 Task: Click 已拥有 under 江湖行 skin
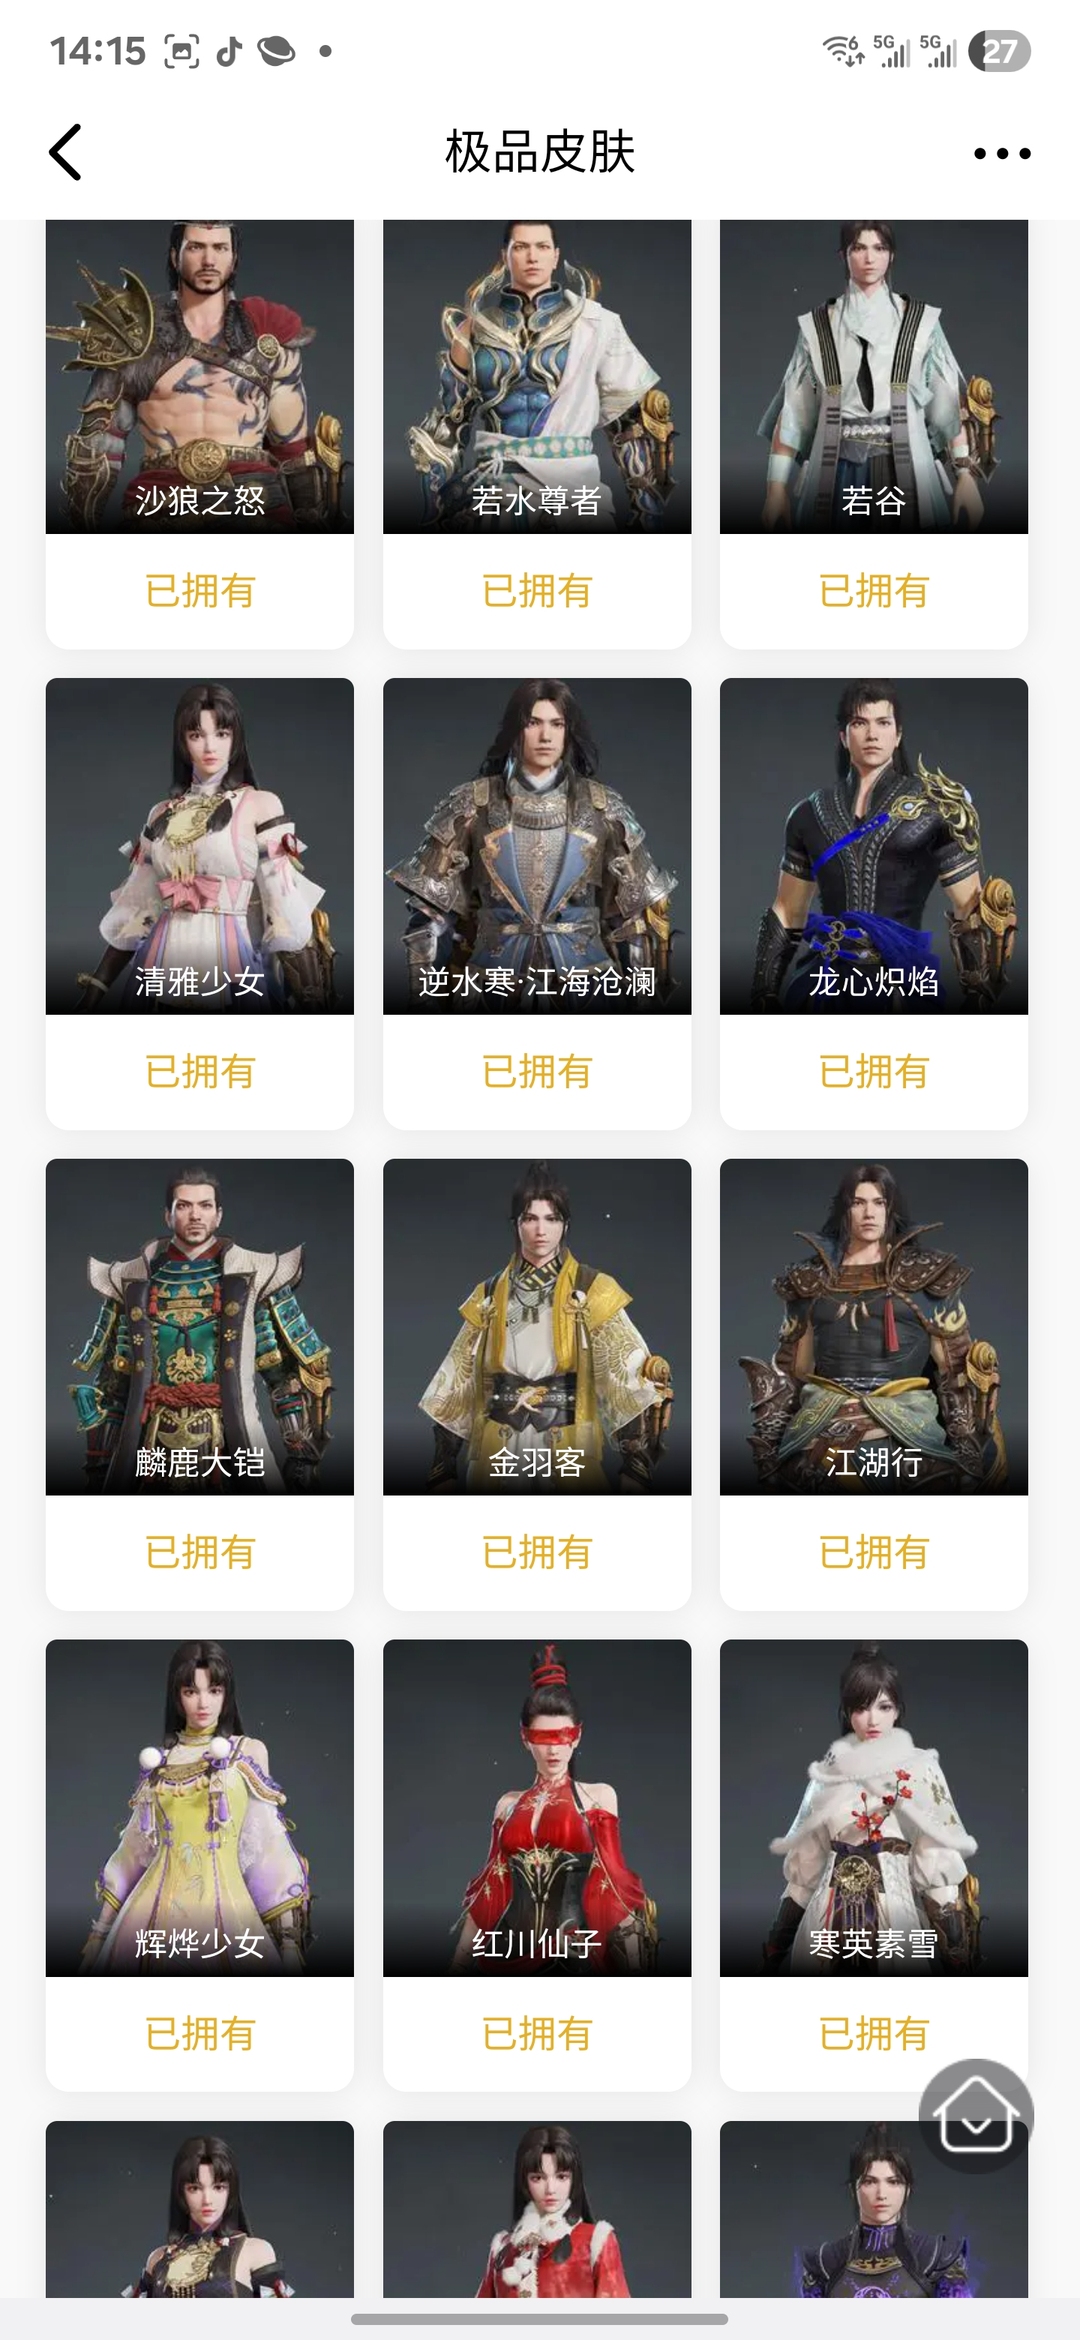pyautogui.click(x=874, y=1553)
